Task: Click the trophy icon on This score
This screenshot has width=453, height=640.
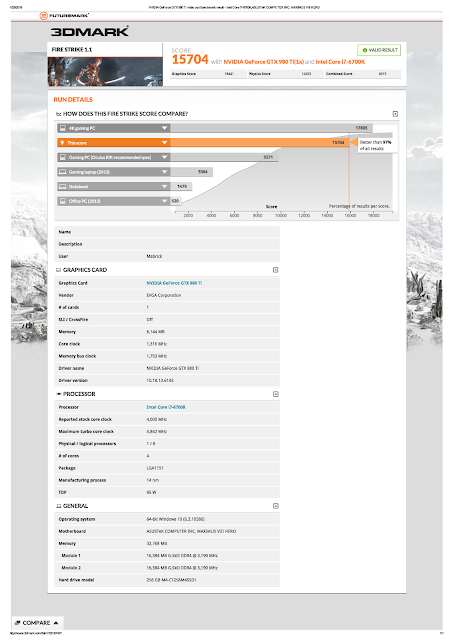Action: point(62,143)
